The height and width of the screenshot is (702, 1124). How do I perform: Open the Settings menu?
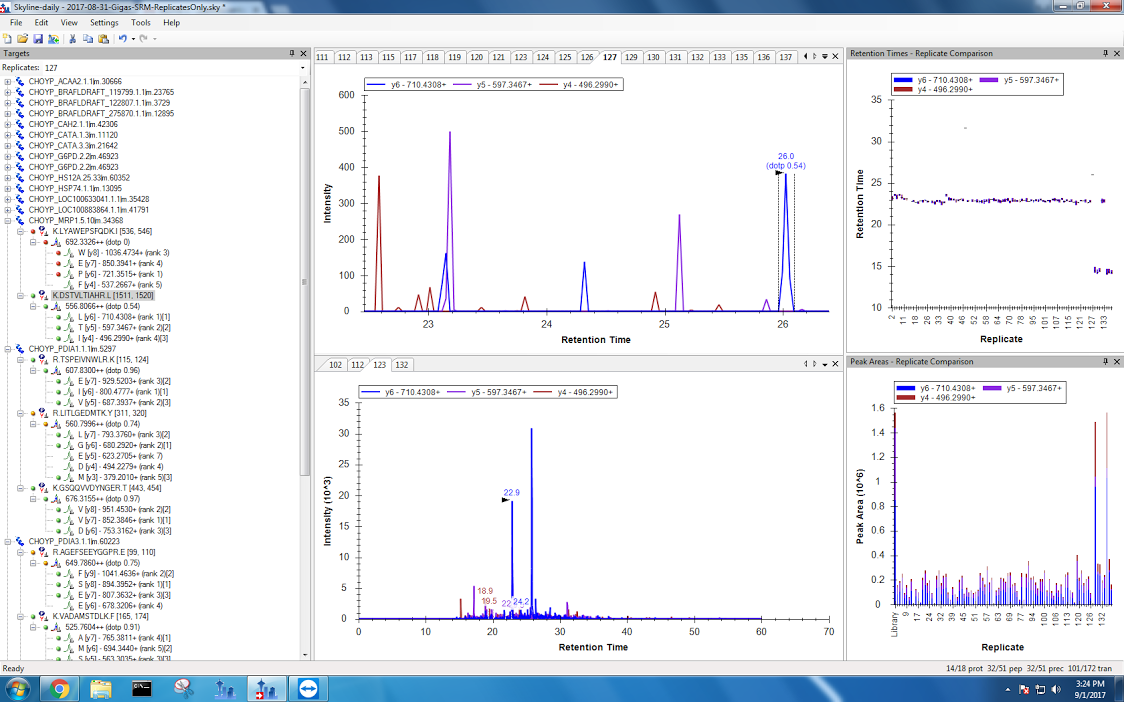click(x=103, y=22)
